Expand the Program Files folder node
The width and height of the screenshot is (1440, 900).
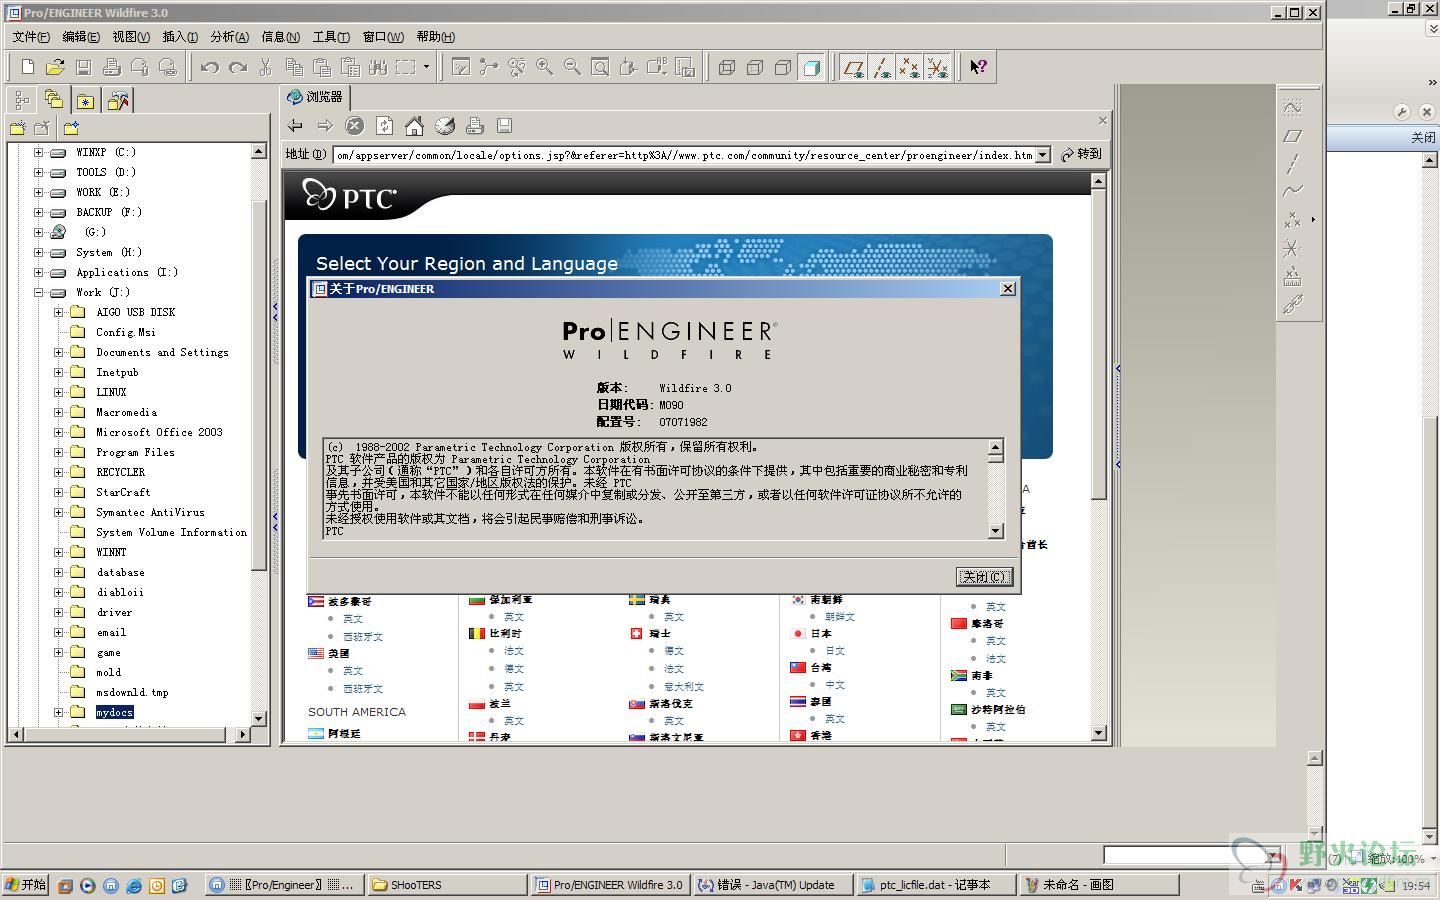[x=58, y=452]
